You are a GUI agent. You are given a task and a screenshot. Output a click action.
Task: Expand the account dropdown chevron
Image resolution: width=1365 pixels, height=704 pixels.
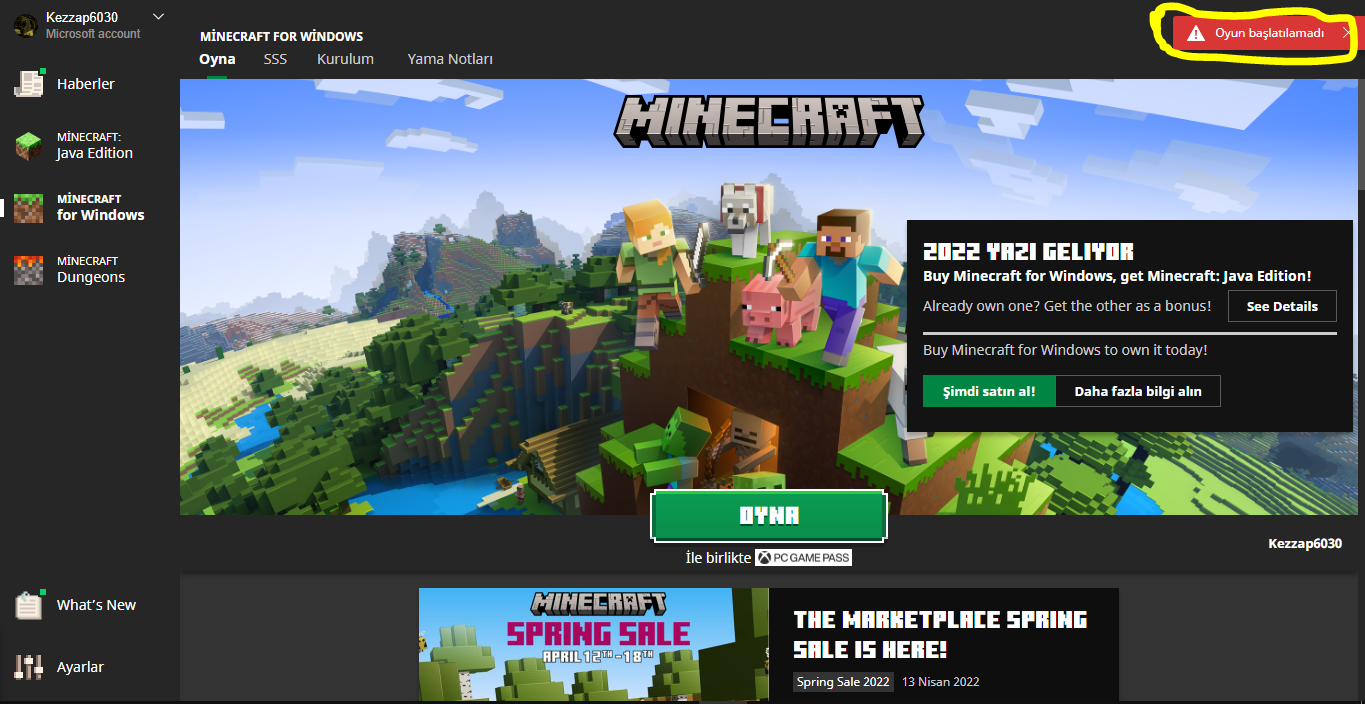158,16
